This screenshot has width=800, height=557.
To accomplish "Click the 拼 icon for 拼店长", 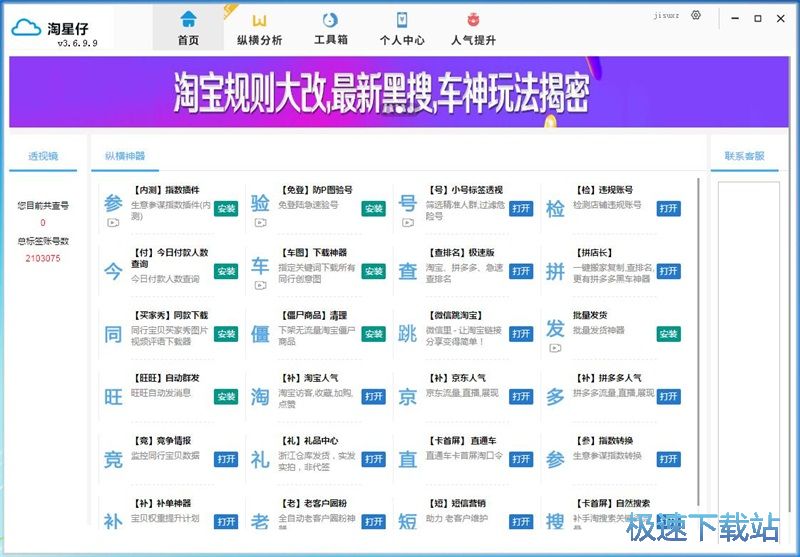I will (x=555, y=271).
